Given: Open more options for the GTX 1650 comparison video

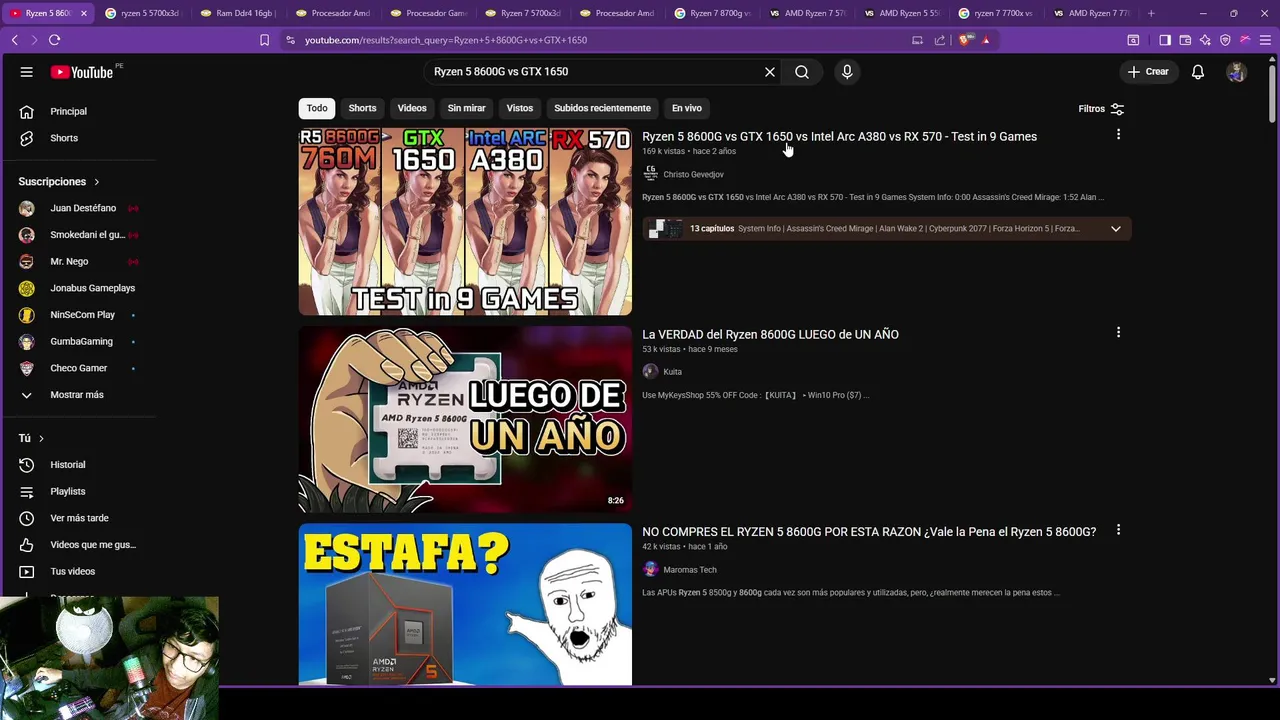Looking at the screenshot, I should coord(1118,135).
